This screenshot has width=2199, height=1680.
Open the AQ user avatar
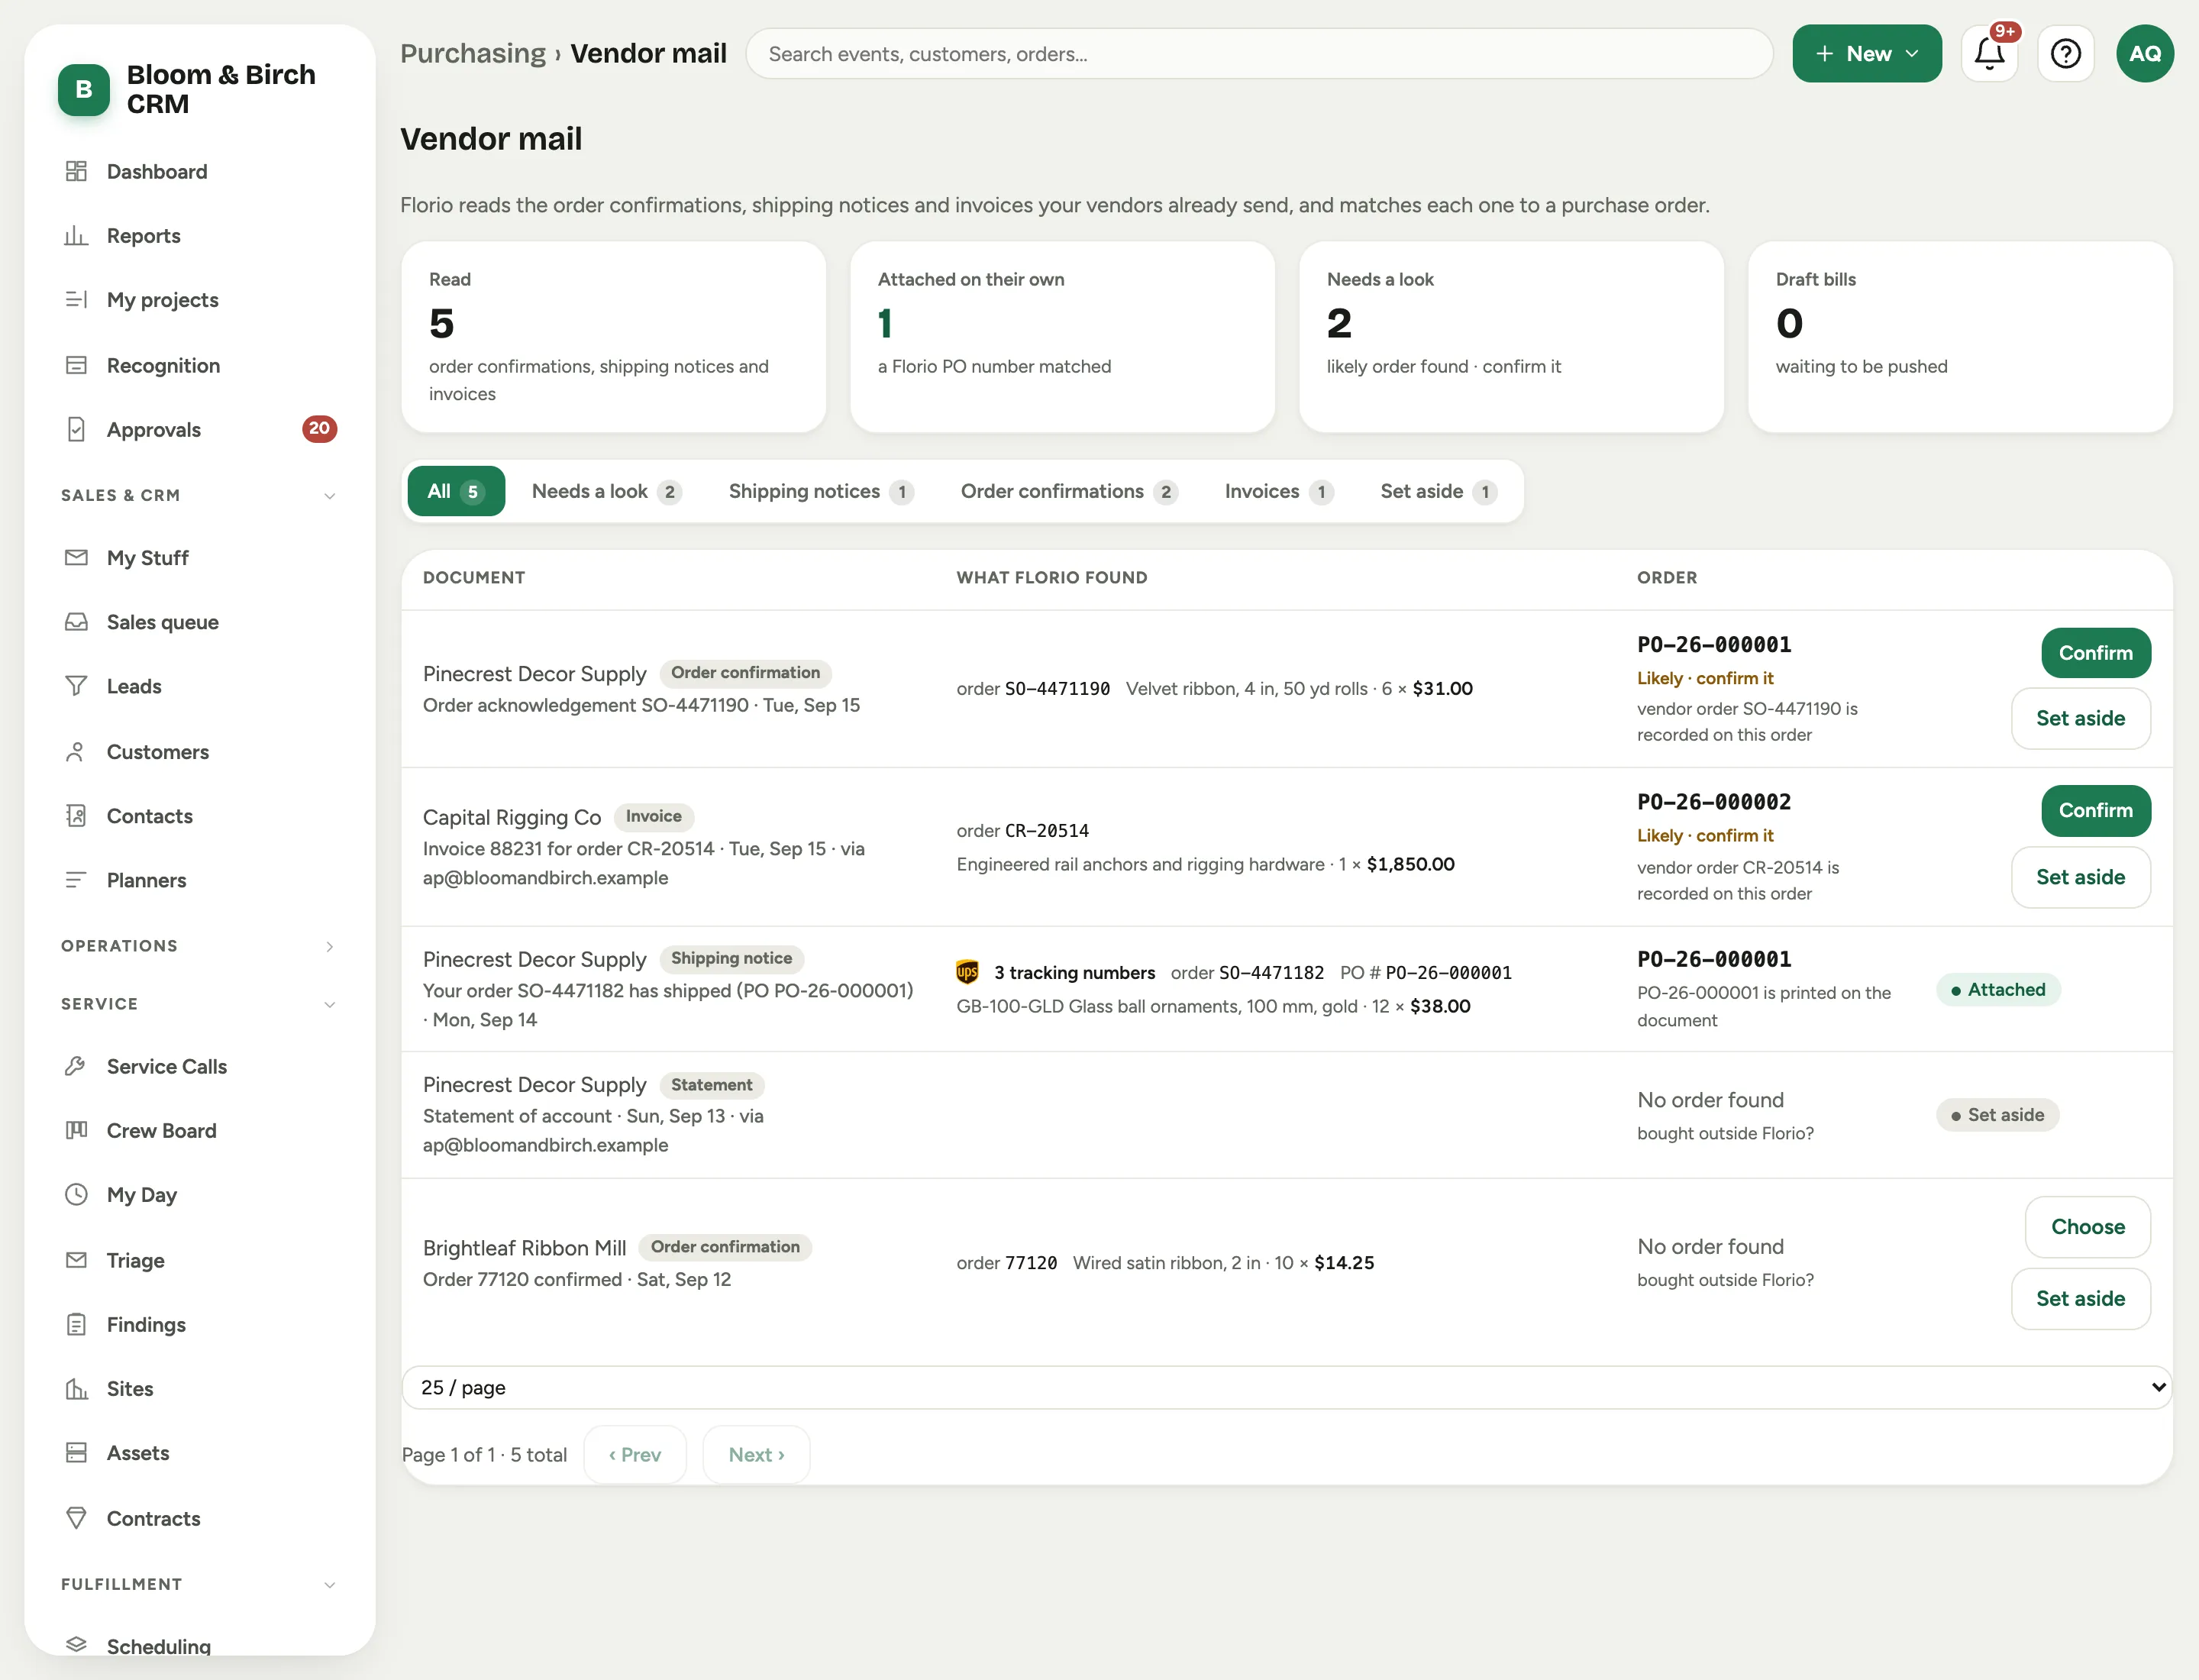[x=2145, y=54]
